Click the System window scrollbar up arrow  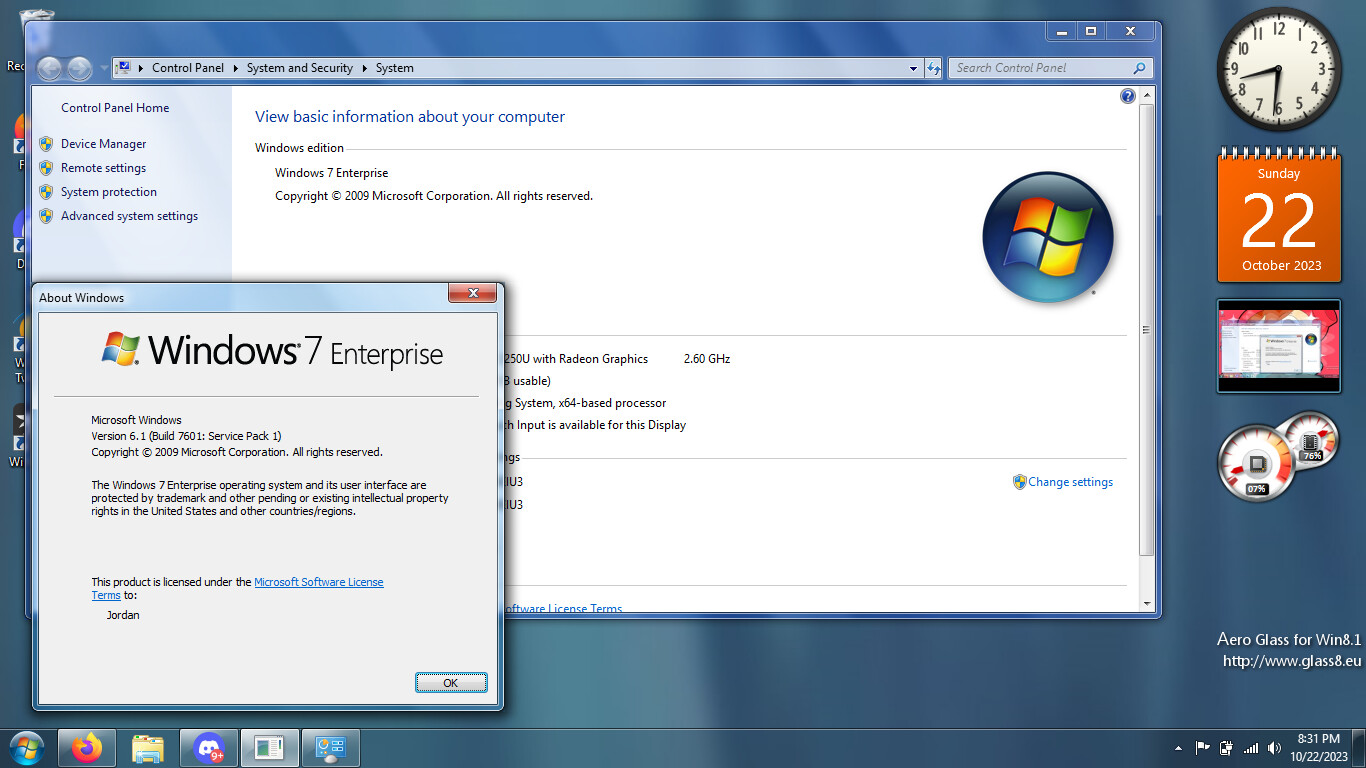tap(1146, 94)
